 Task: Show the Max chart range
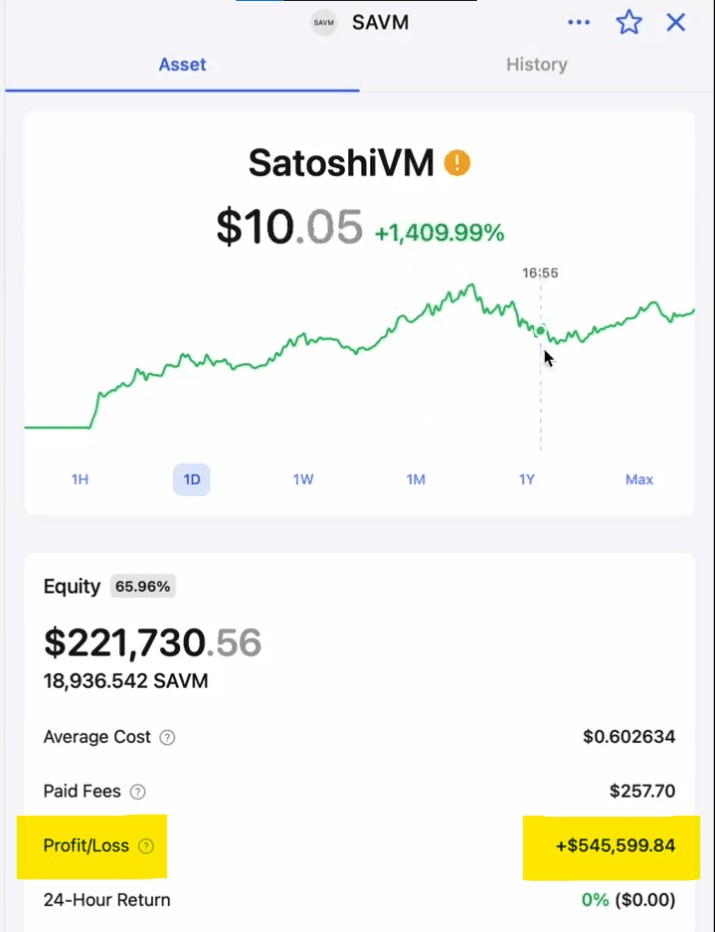point(639,479)
